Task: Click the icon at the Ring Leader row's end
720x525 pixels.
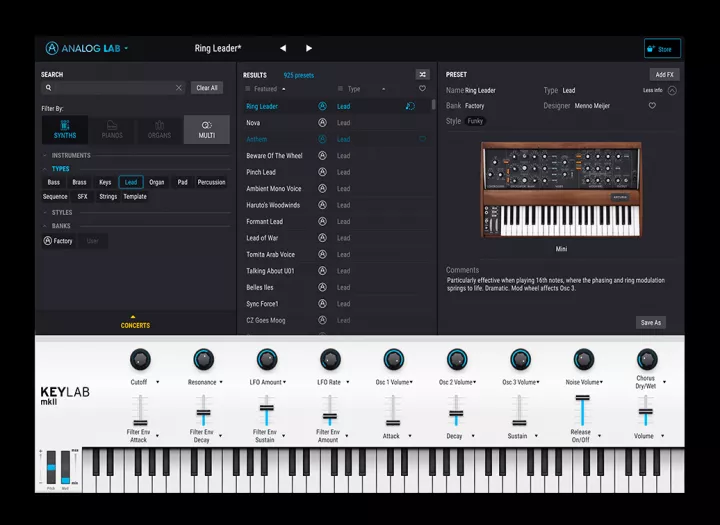Action: click(410, 106)
